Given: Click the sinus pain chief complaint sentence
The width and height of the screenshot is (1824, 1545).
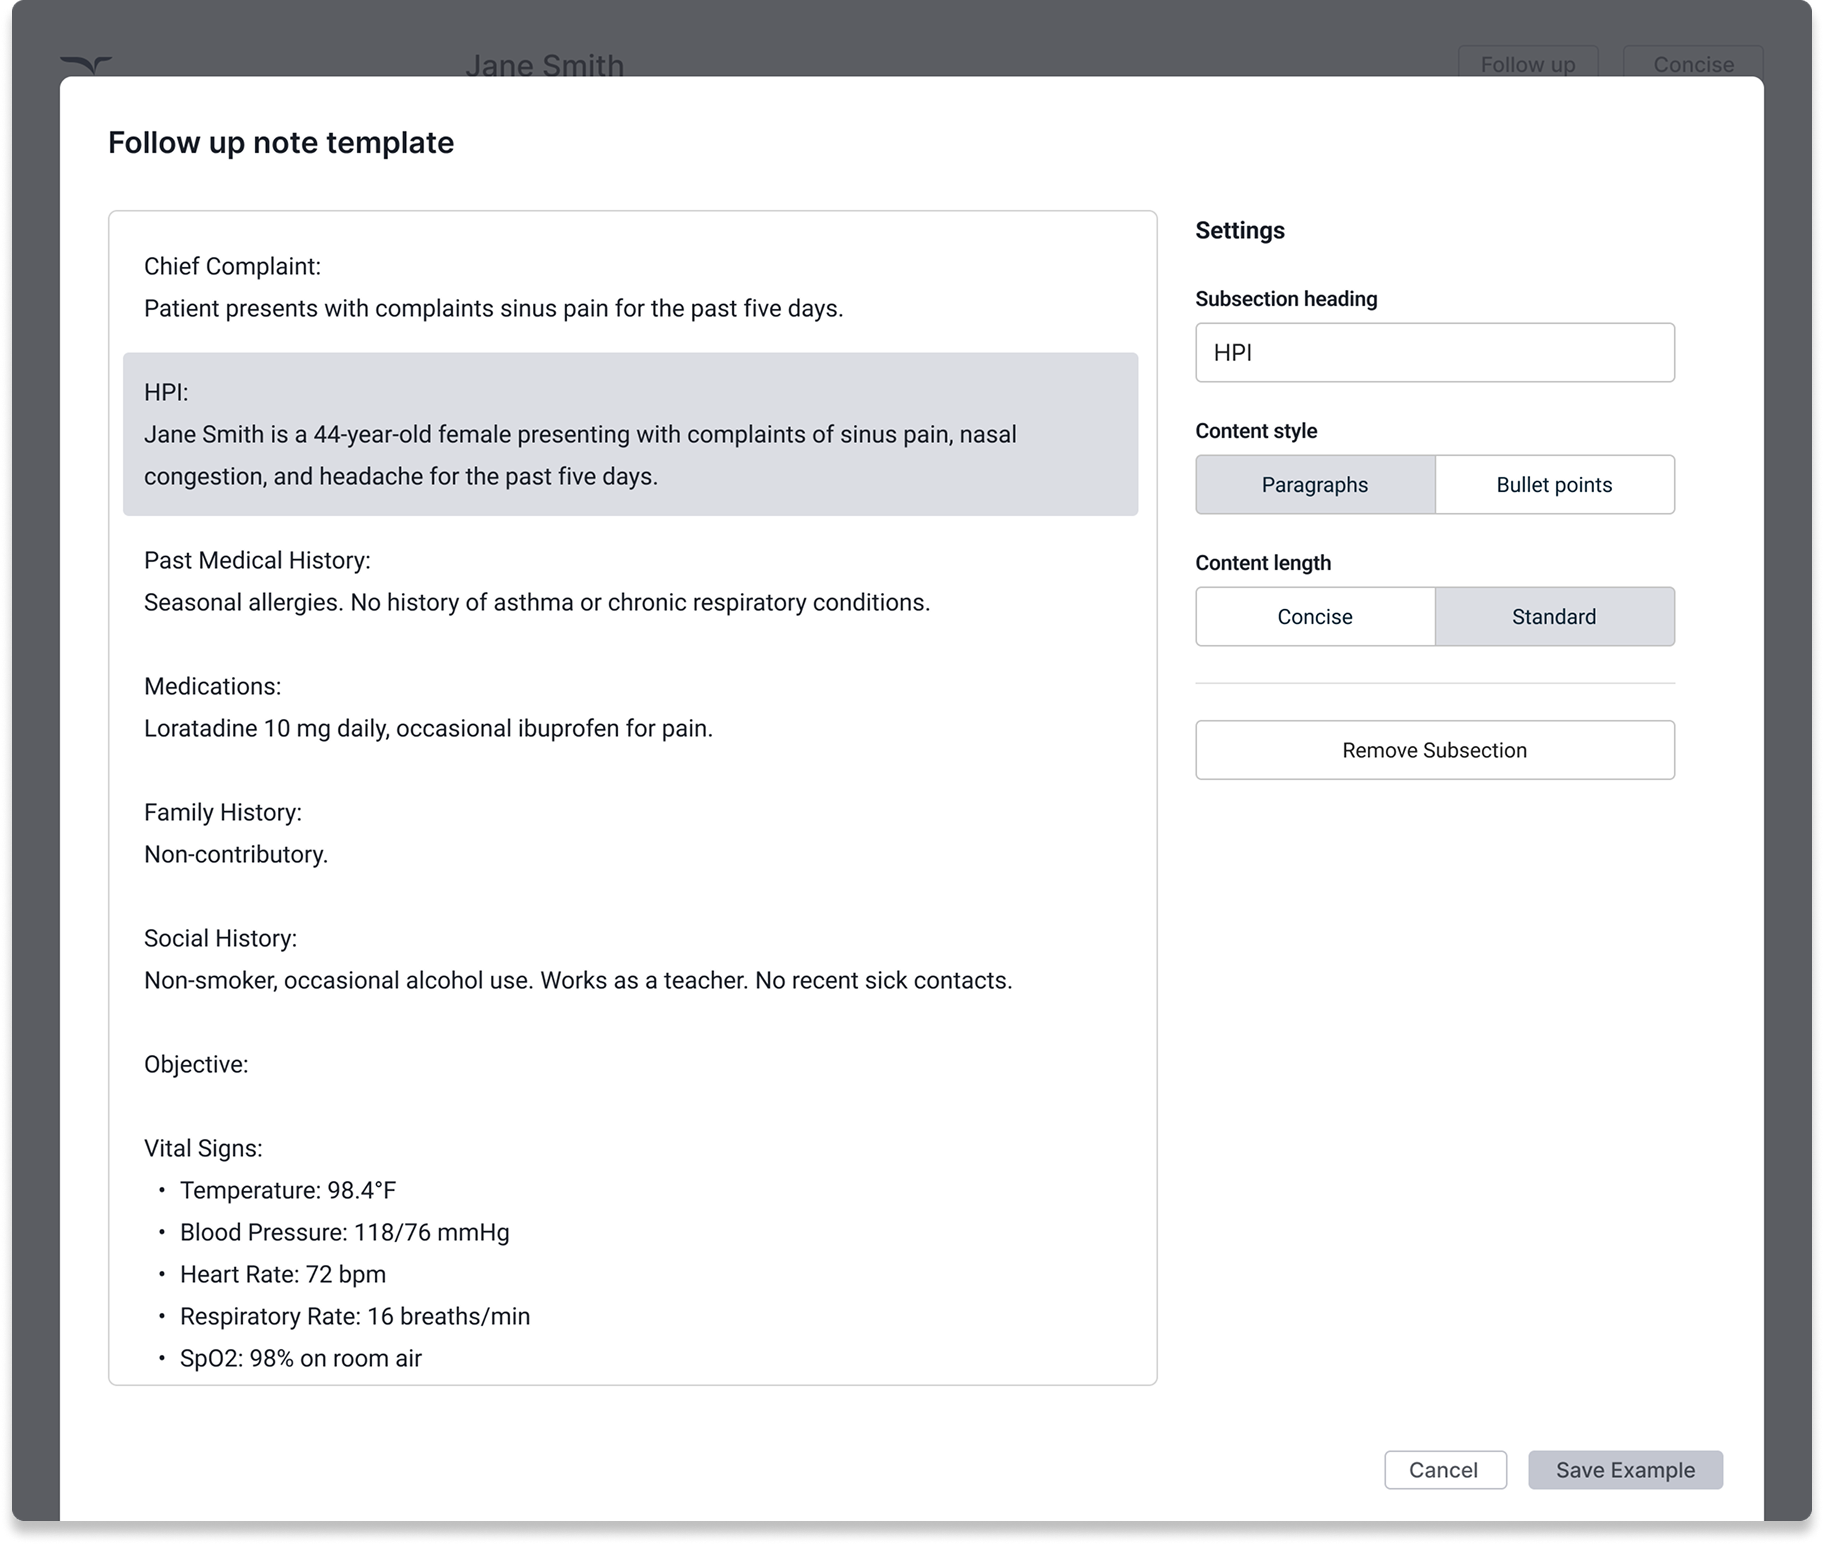Looking at the screenshot, I should pyautogui.click(x=493, y=308).
